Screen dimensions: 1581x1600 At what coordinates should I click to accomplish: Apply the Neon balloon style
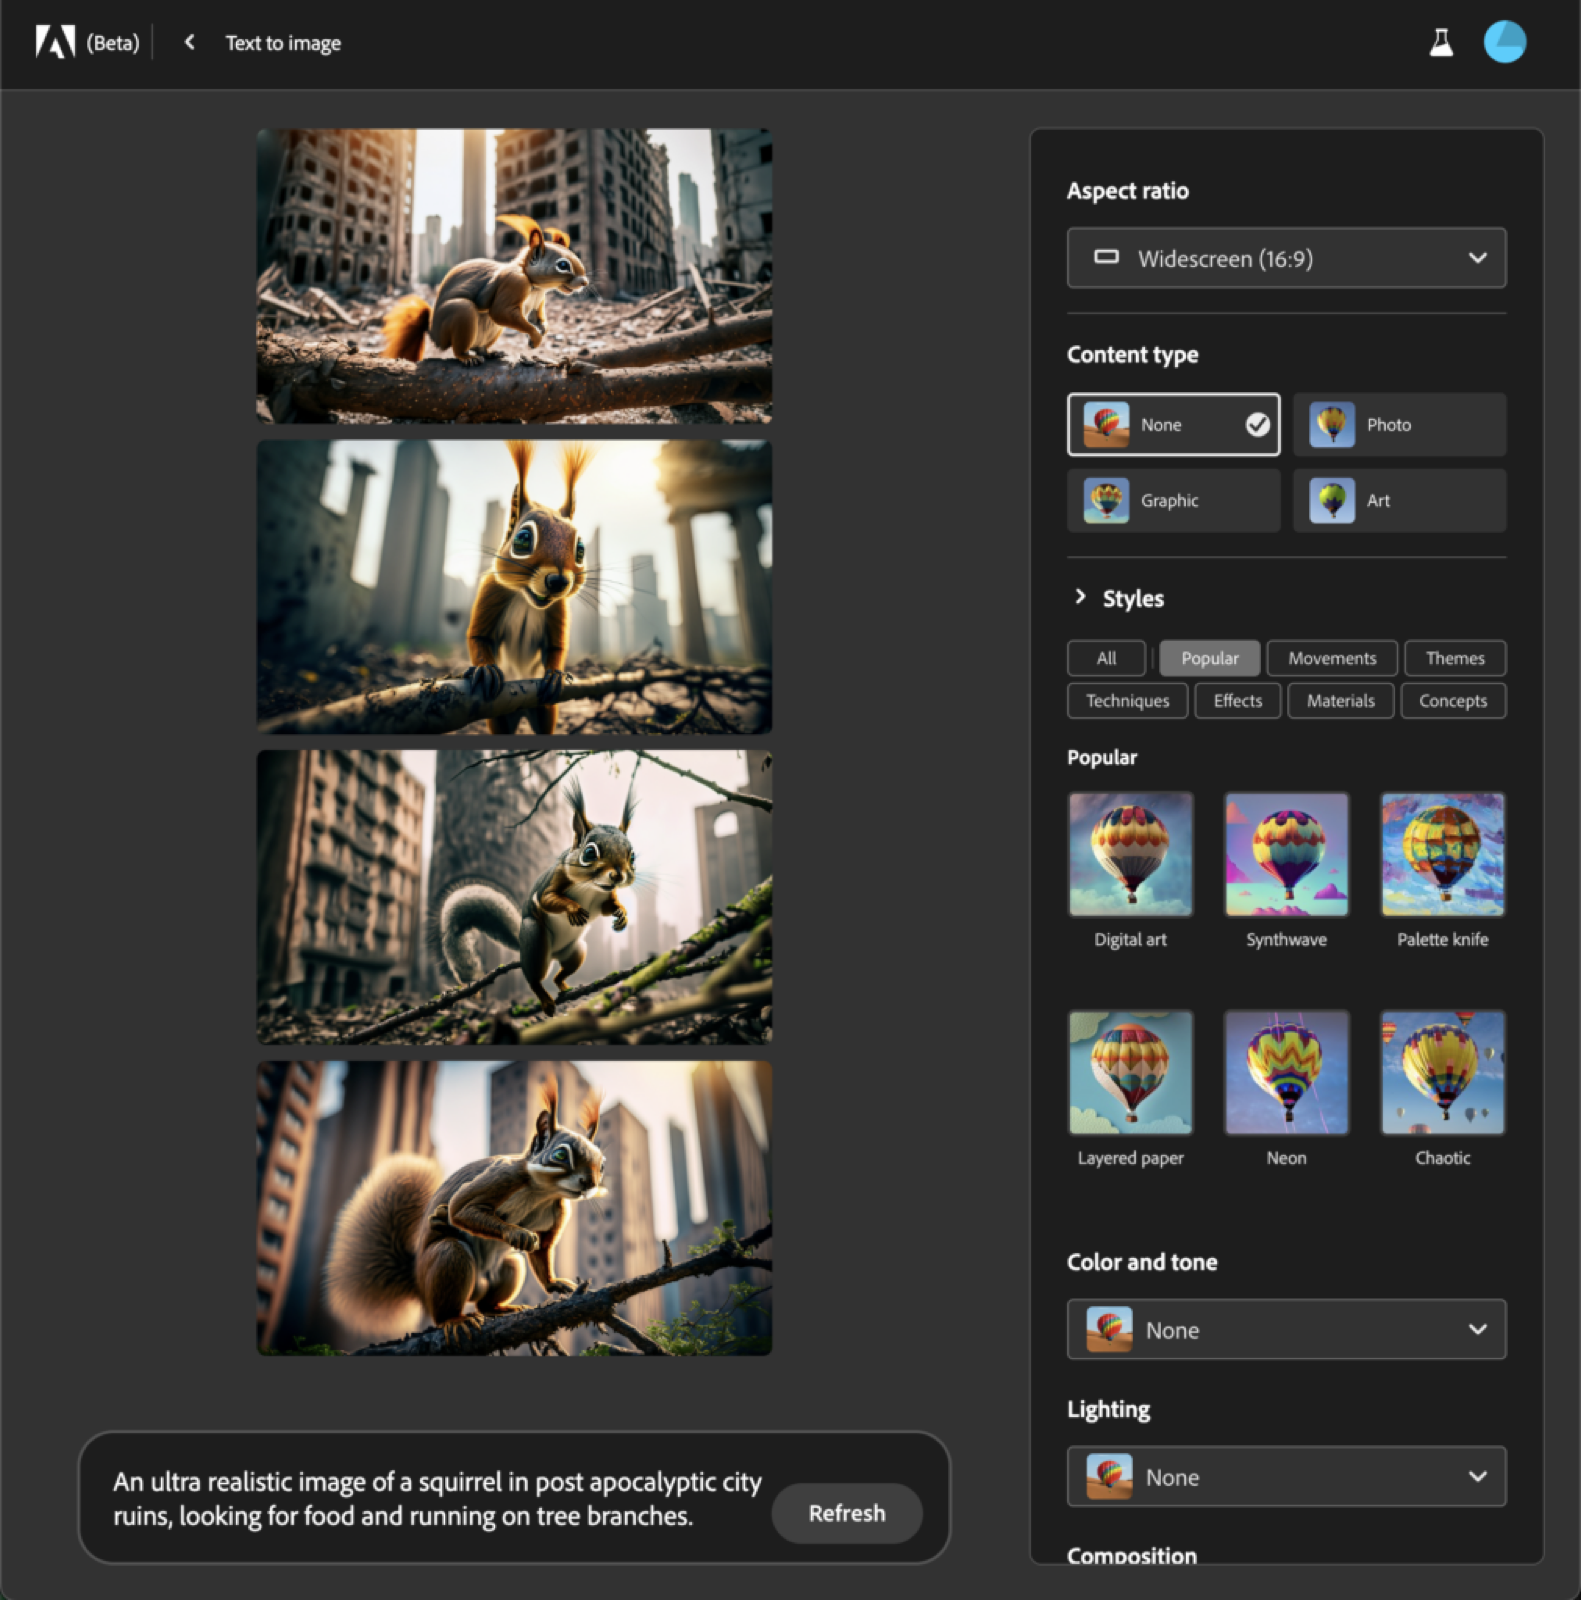point(1286,1072)
